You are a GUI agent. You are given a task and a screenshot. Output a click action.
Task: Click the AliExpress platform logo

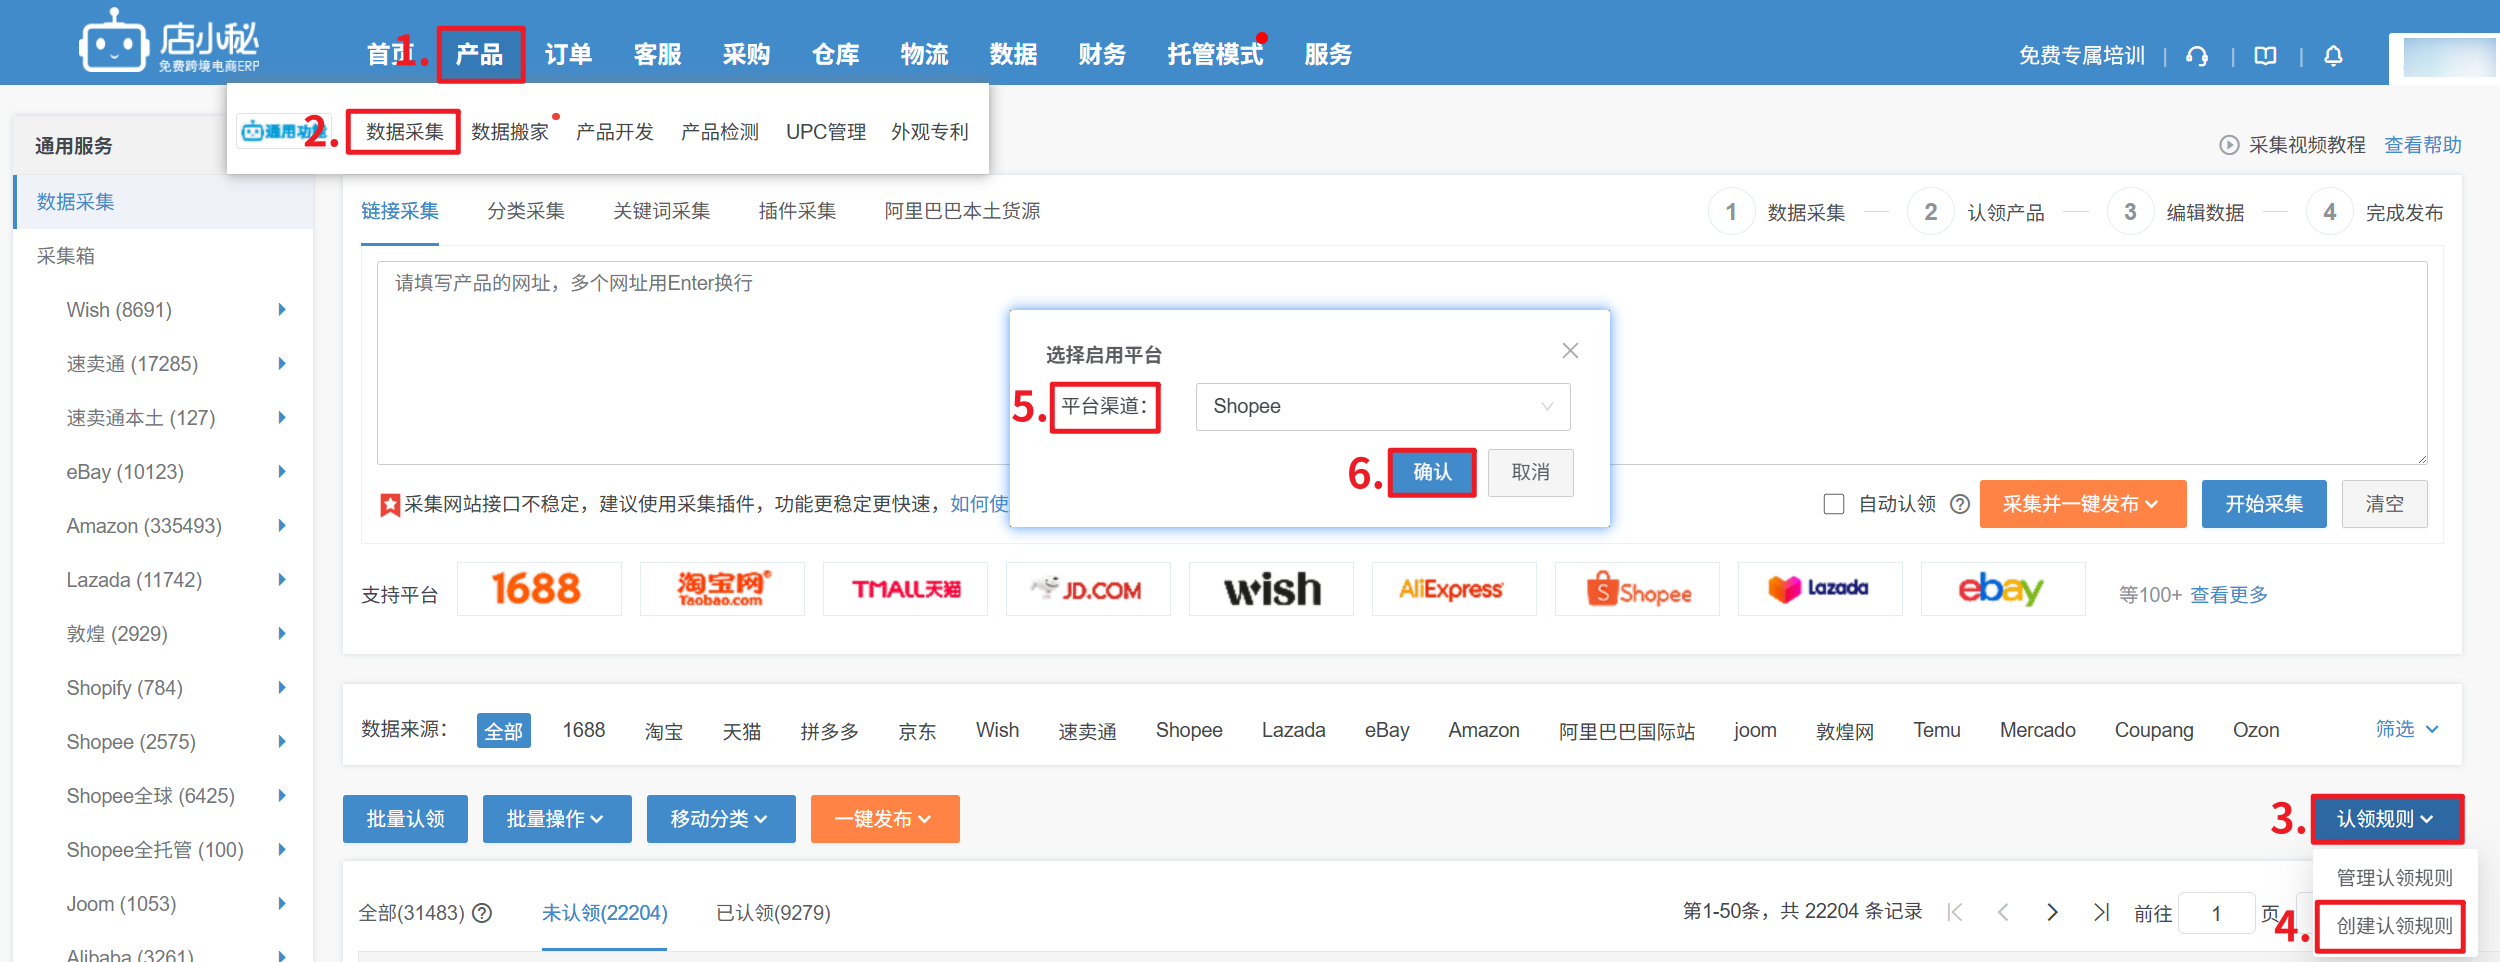coord(1454,589)
